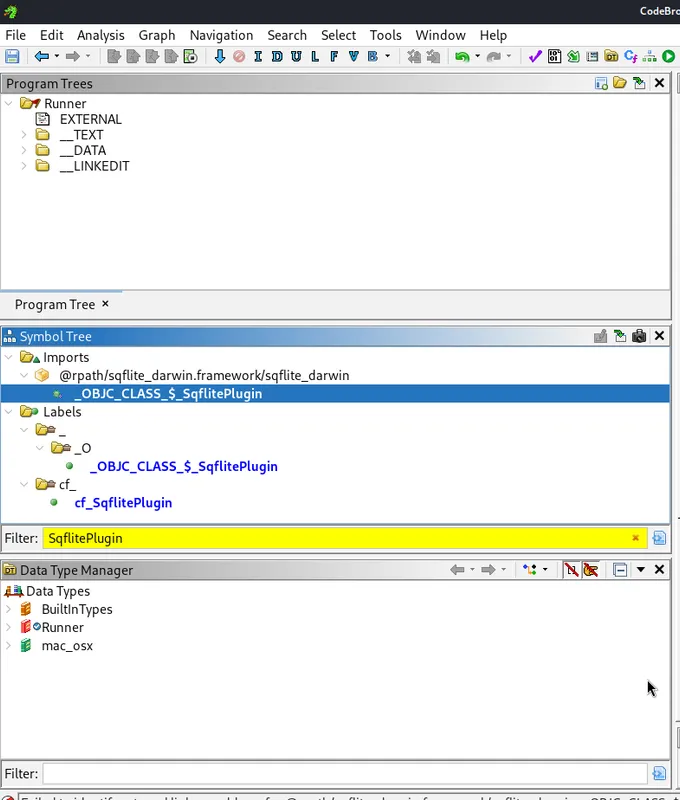This screenshot has height=800, width=680.
Task: Open the undo history dropdown arrow
Action: [x=477, y=56]
